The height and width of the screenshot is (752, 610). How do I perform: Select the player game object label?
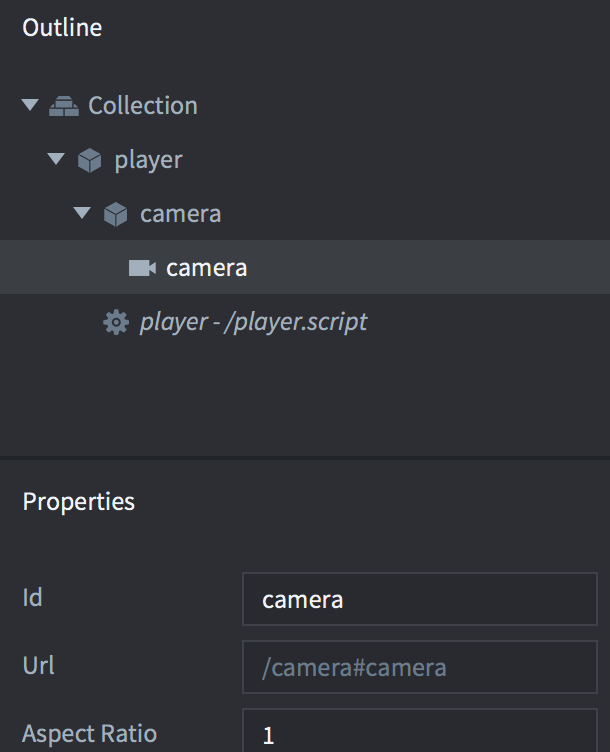click(x=148, y=160)
